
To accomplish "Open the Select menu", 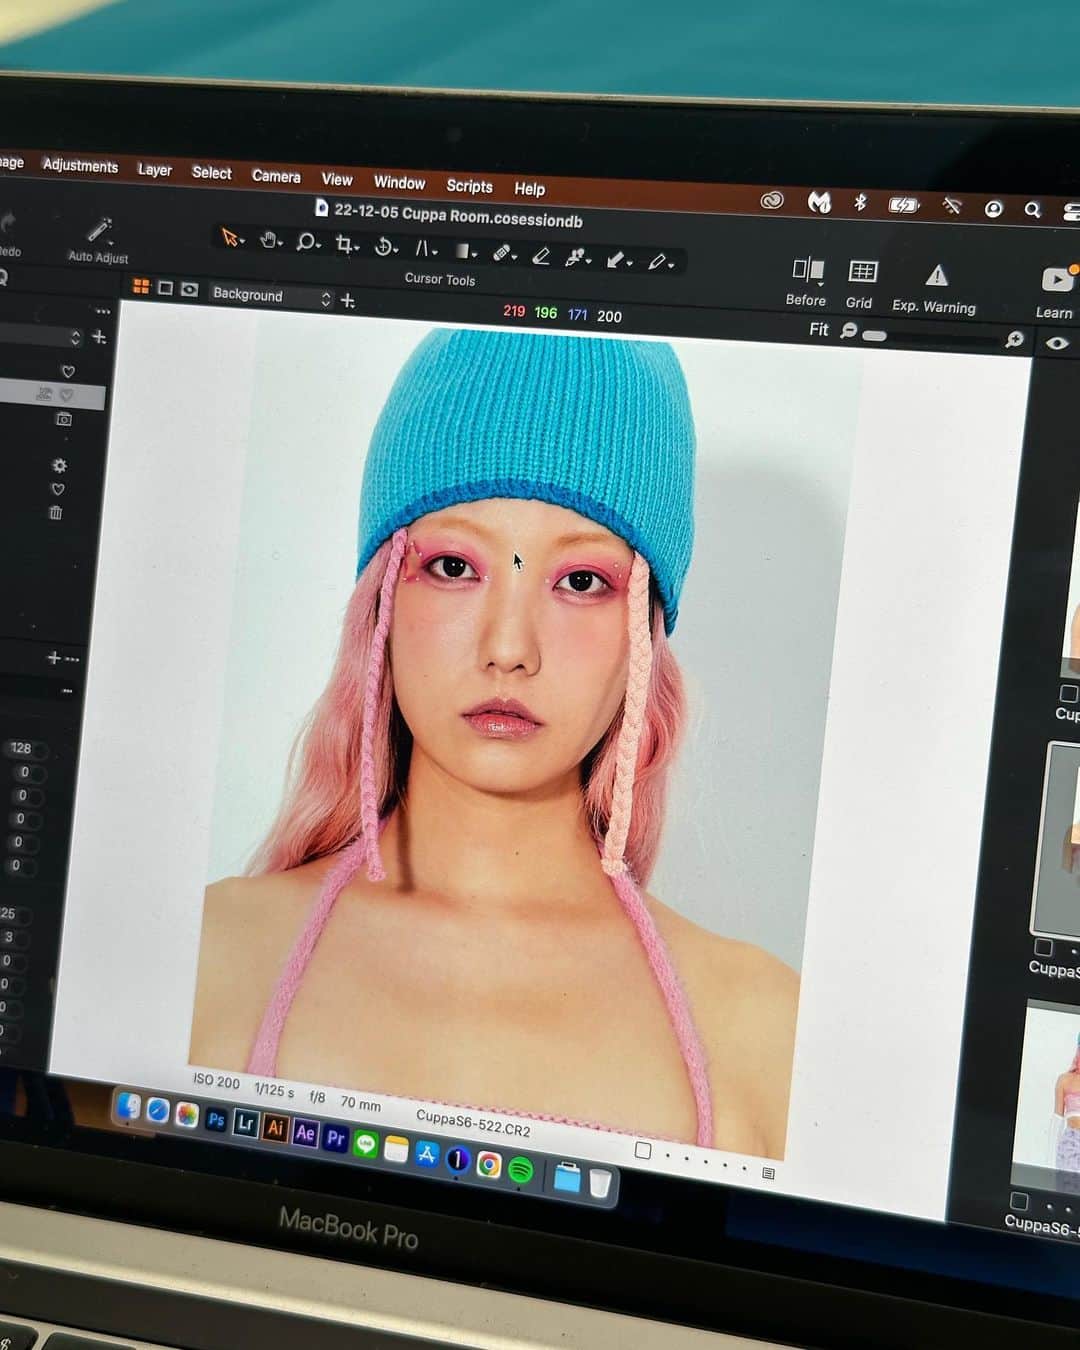I will pos(212,173).
